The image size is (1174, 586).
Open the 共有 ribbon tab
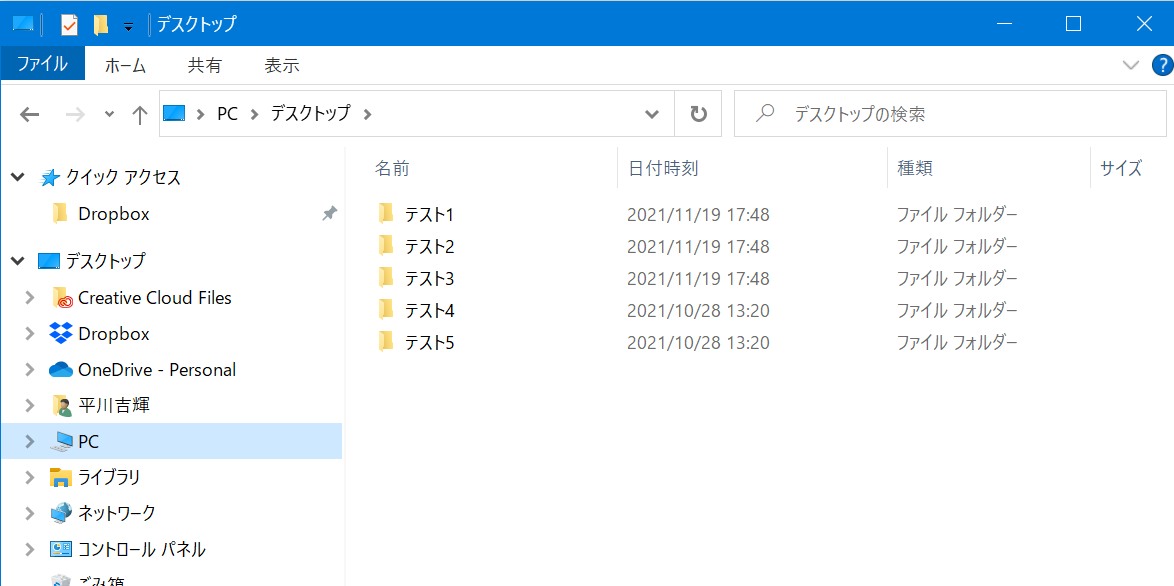(x=205, y=66)
